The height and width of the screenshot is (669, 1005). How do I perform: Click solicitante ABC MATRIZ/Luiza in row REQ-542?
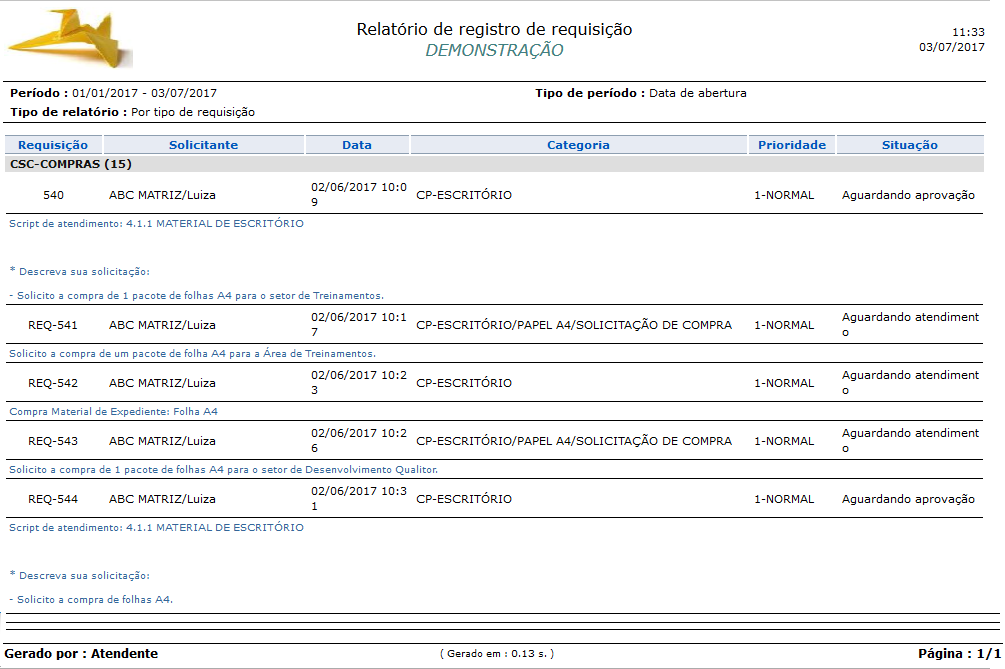point(162,383)
